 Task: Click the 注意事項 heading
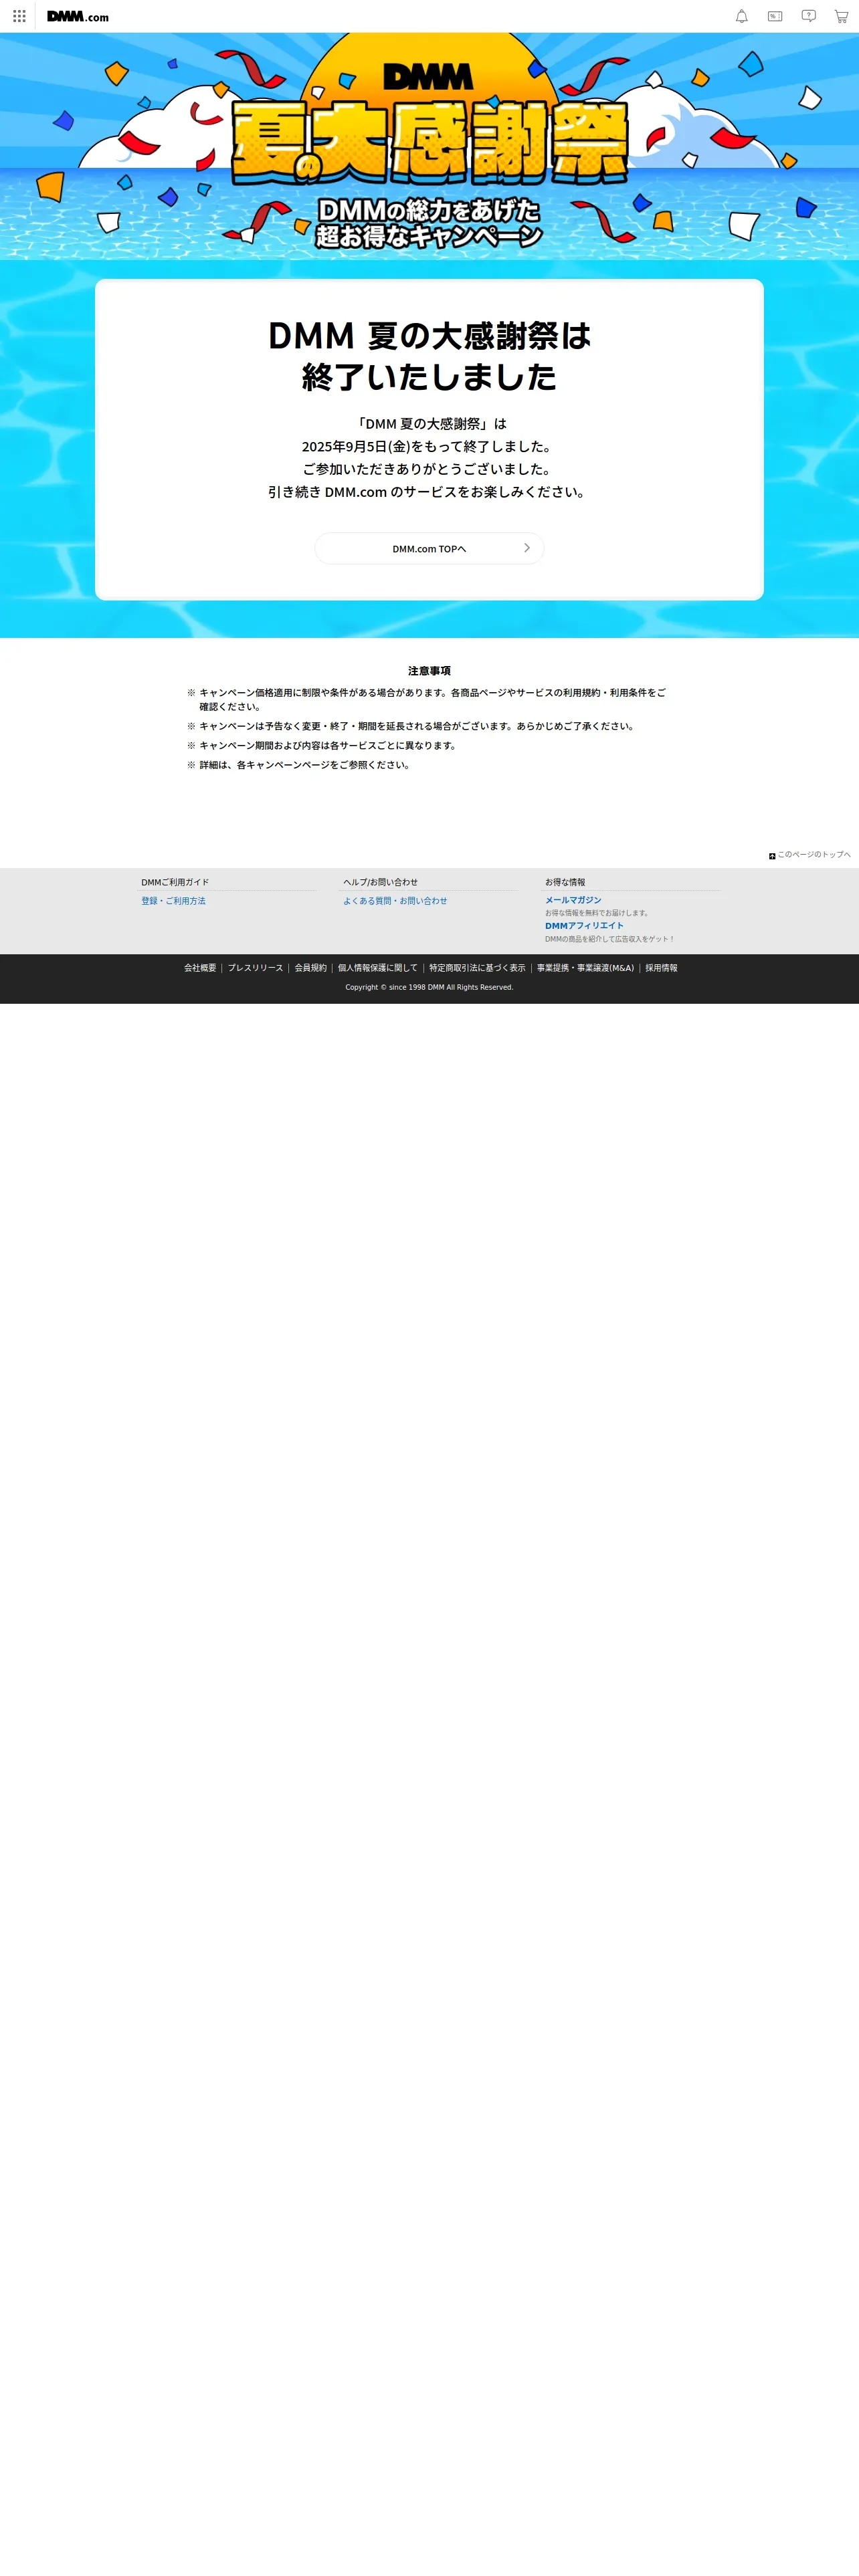(x=429, y=671)
